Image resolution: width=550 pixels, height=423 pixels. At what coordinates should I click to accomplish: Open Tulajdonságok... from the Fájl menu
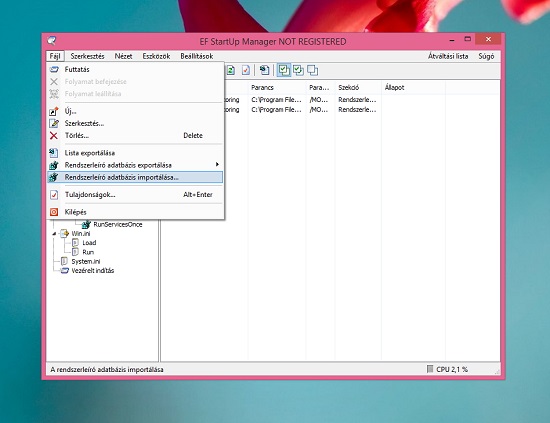pos(135,195)
